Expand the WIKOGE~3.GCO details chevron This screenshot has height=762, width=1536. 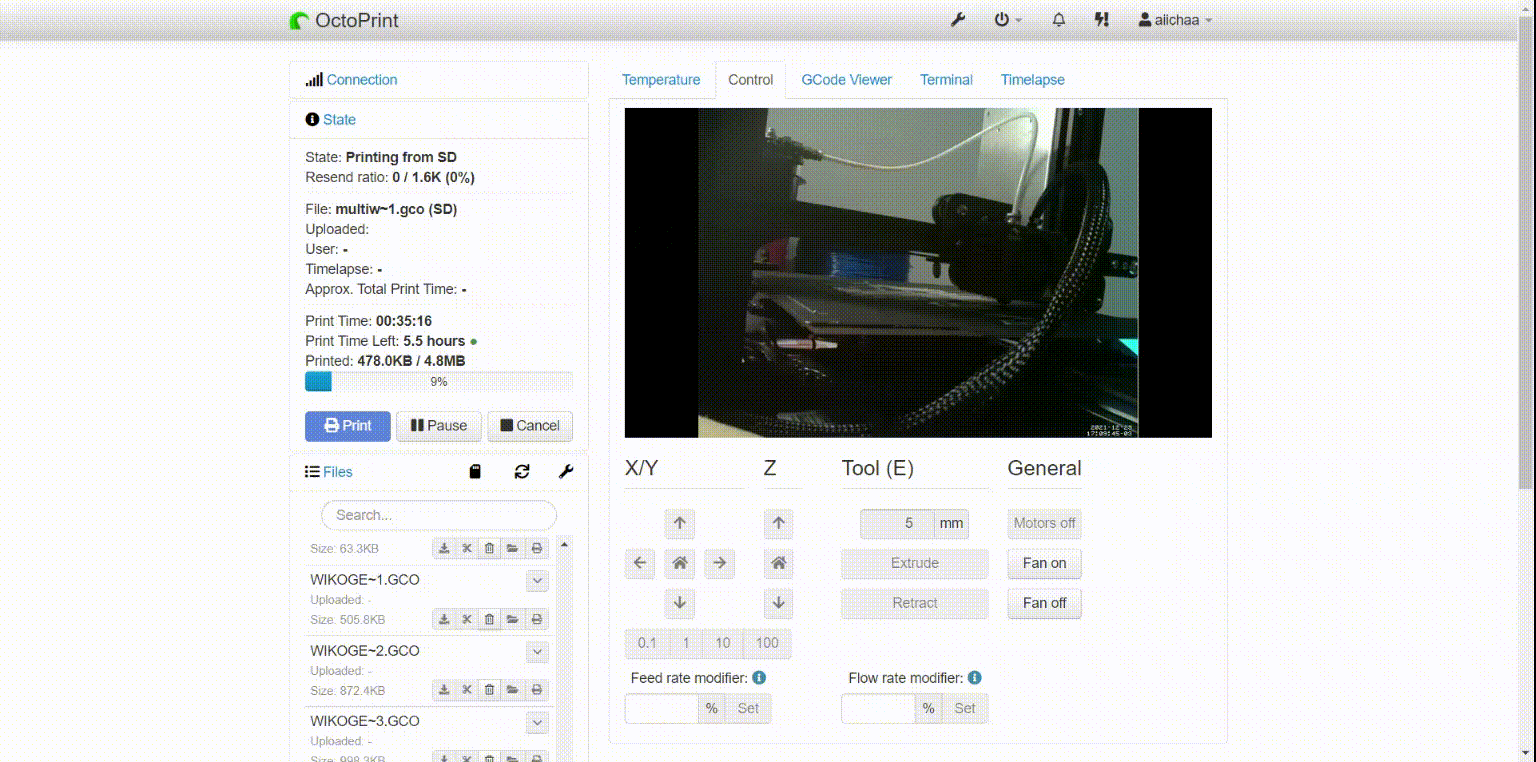pyautogui.click(x=537, y=722)
